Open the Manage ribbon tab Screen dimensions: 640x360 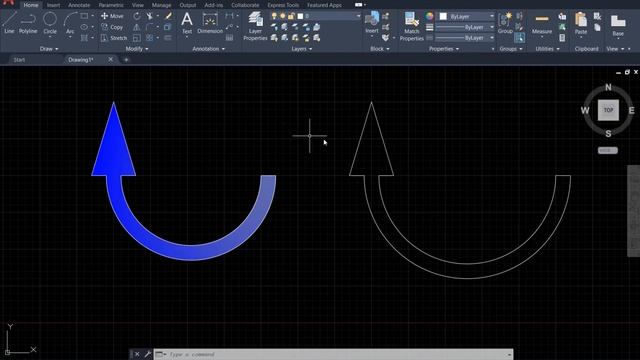(x=161, y=5)
